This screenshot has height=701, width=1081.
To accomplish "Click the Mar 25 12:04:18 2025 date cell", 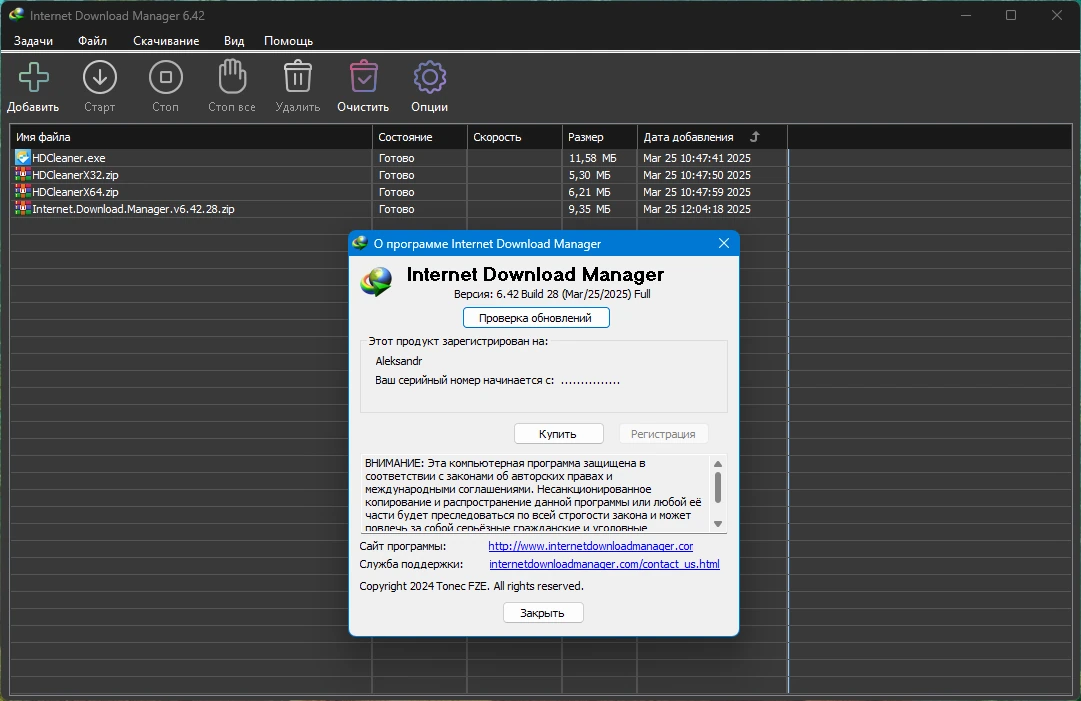I will tap(696, 209).
